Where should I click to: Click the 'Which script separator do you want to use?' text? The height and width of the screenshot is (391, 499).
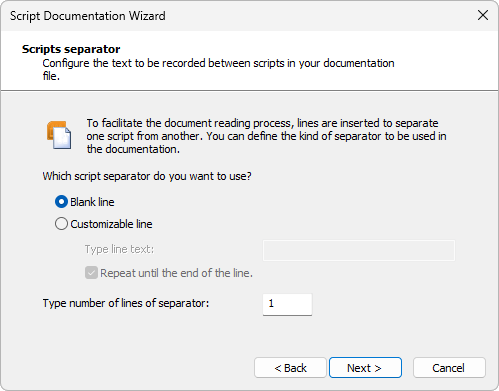pyautogui.click(x=147, y=176)
